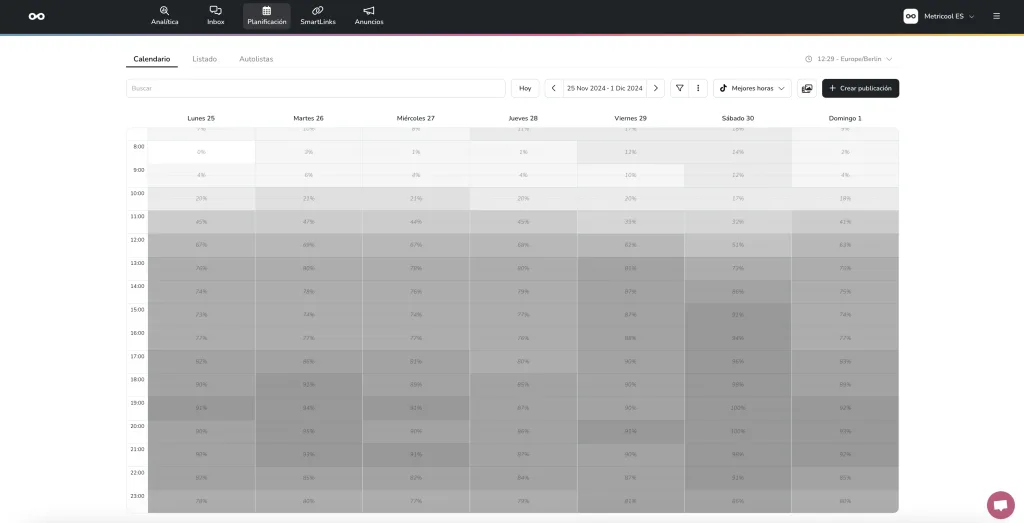Open the filter funnel icon
This screenshot has width=1024, height=523.
[x=680, y=88]
